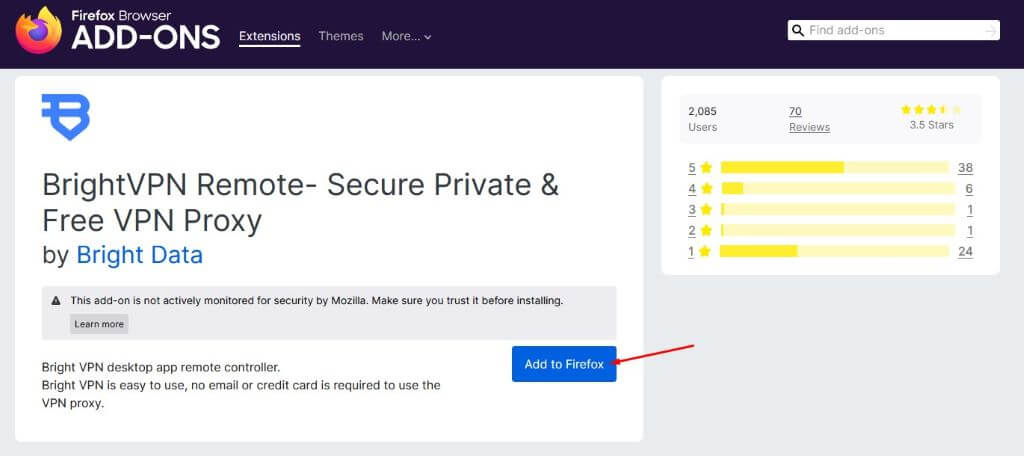Click the star icon beside rating 3
The image size is (1024, 456).
point(706,210)
